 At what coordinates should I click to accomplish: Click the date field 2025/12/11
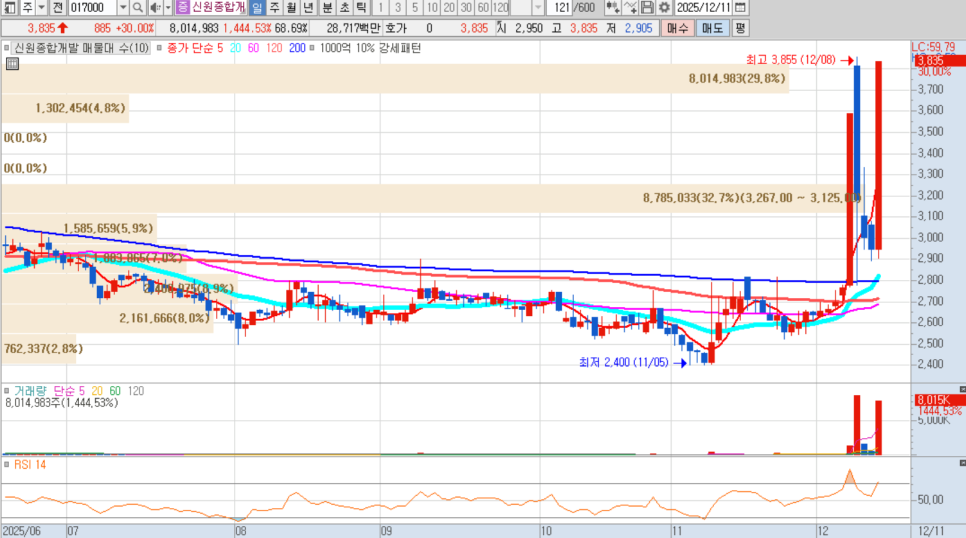coord(703,7)
